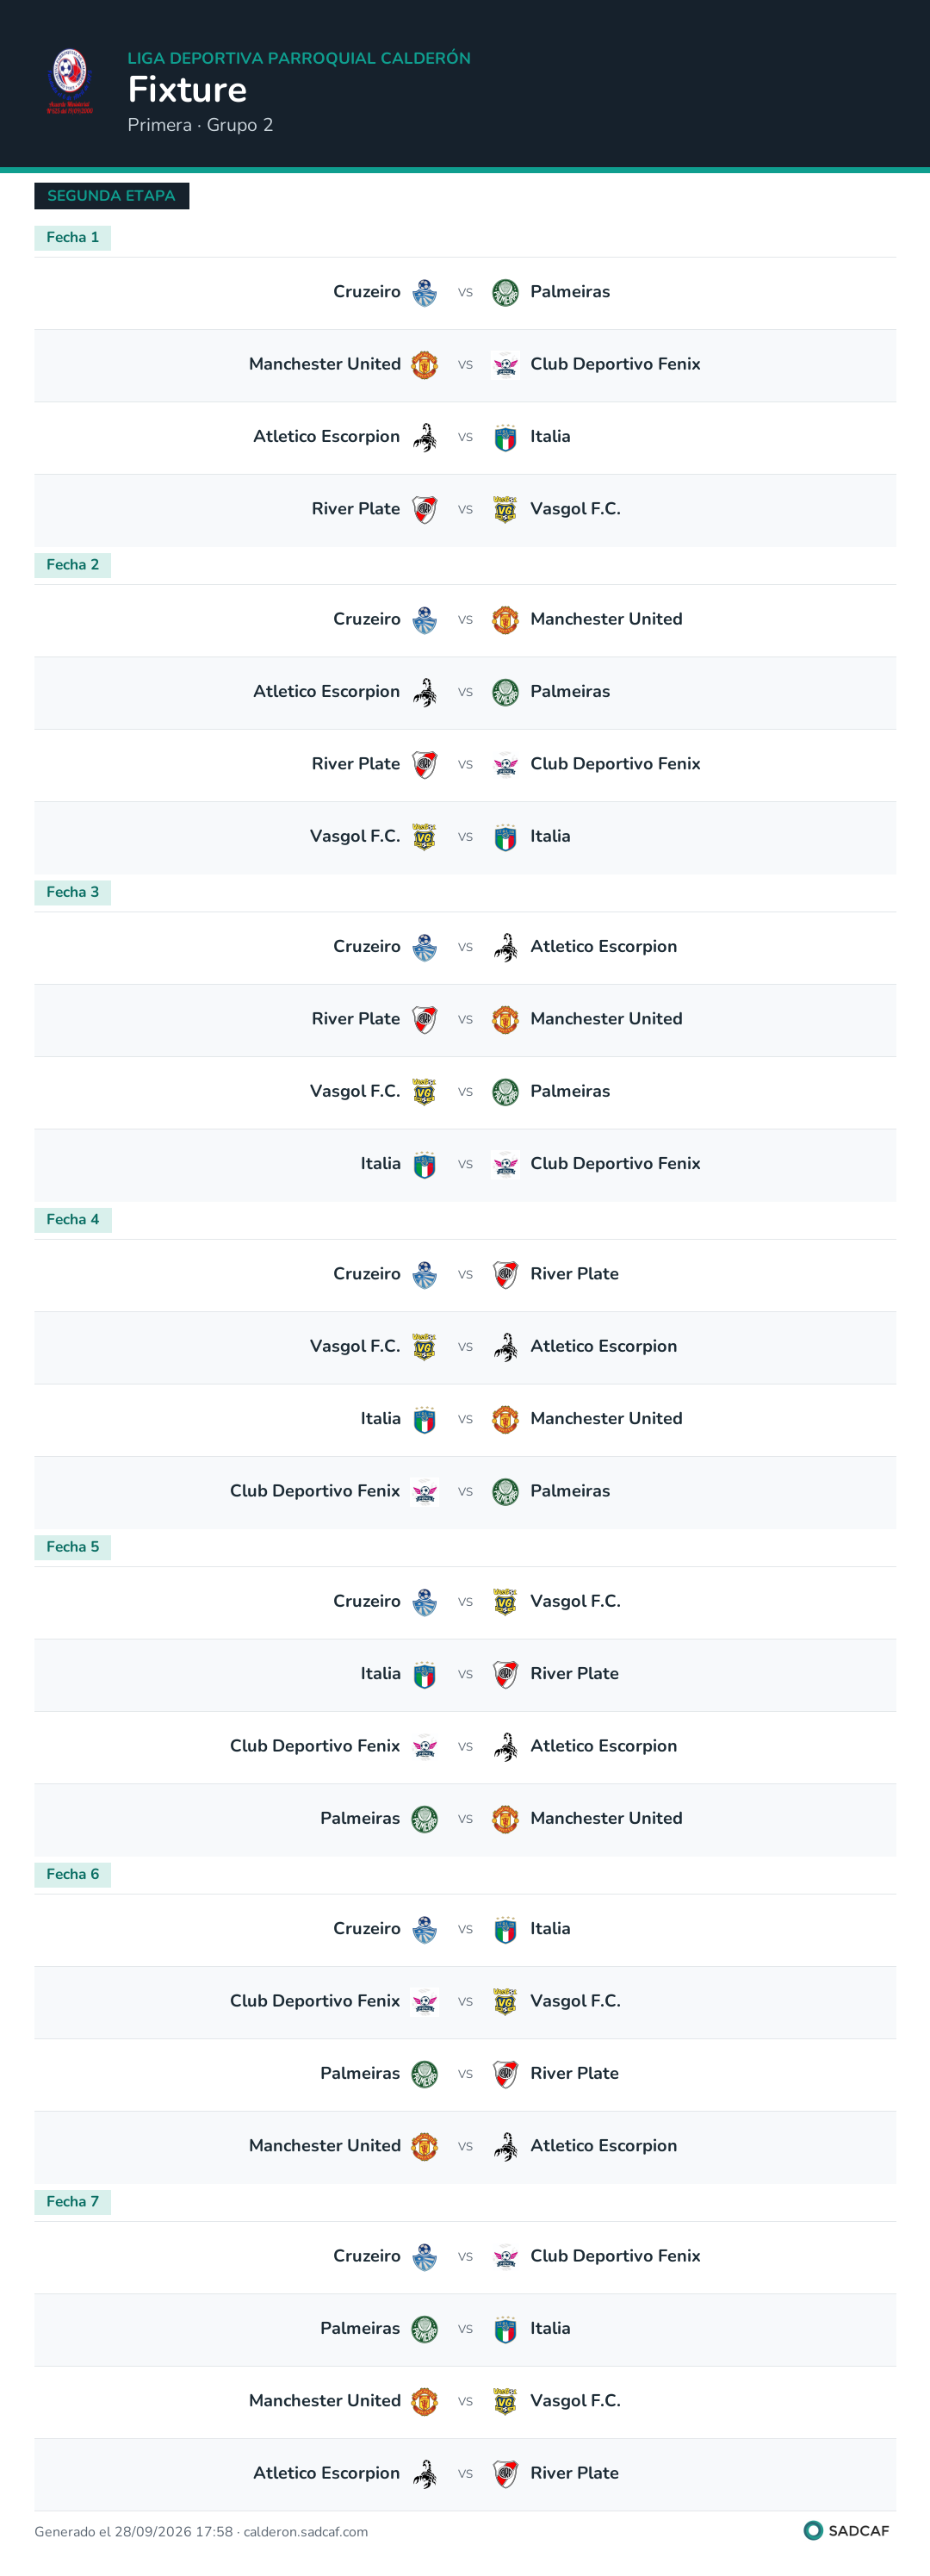The width and height of the screenshot is (930, 2576).
Task: Click Club Deportivo Fenix crest in Fecha 3
Action: [x=505, y=1164]
